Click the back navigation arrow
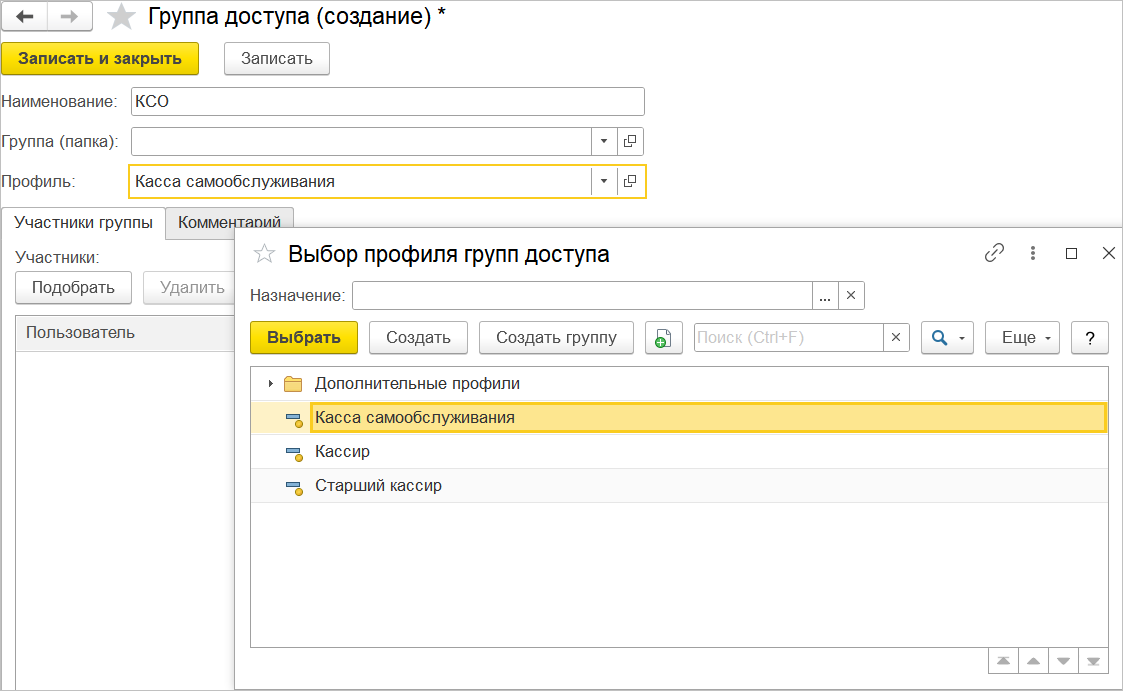 pyautogui.click(x=25, y=17)
